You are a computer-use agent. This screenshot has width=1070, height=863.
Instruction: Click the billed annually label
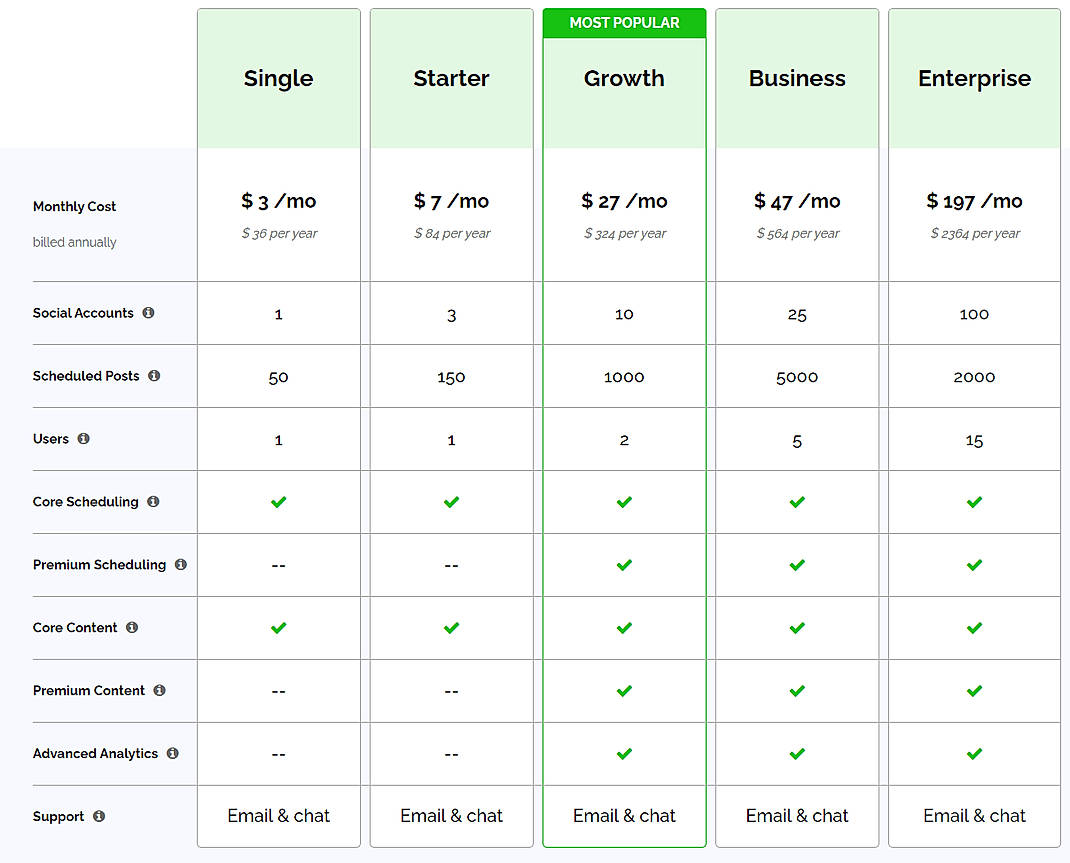74,242
